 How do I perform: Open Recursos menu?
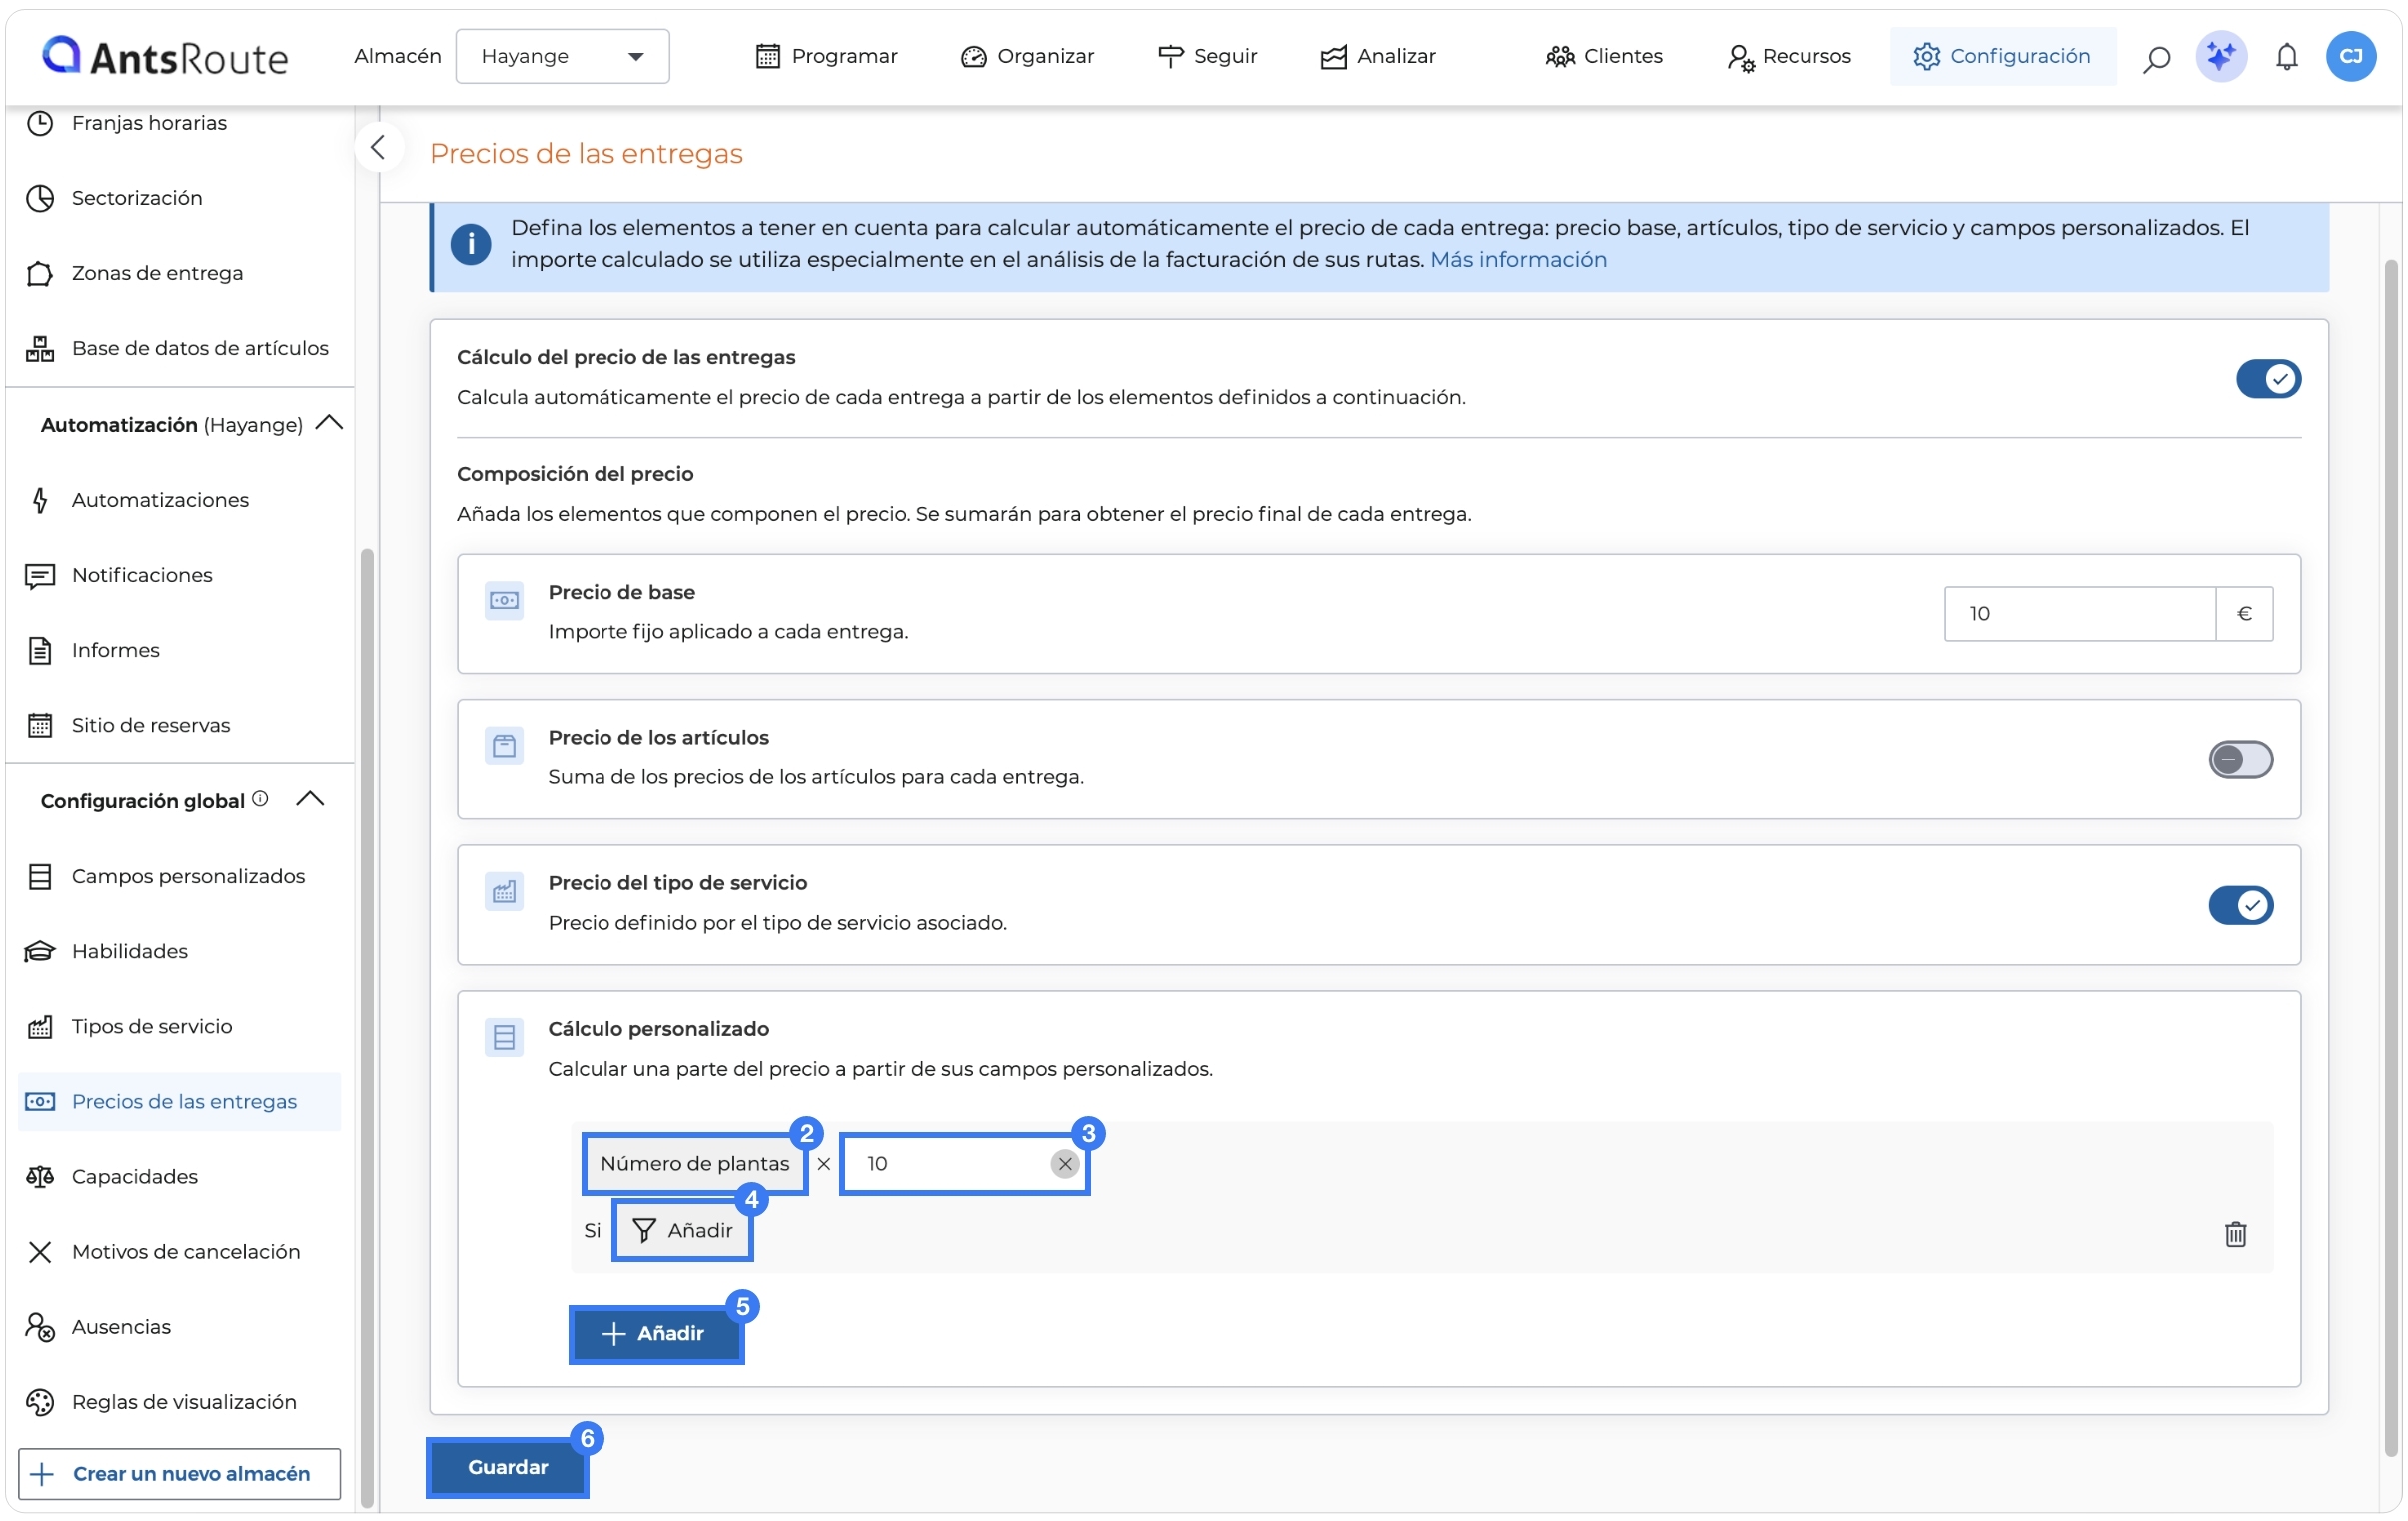click(x=1788, y=56)
